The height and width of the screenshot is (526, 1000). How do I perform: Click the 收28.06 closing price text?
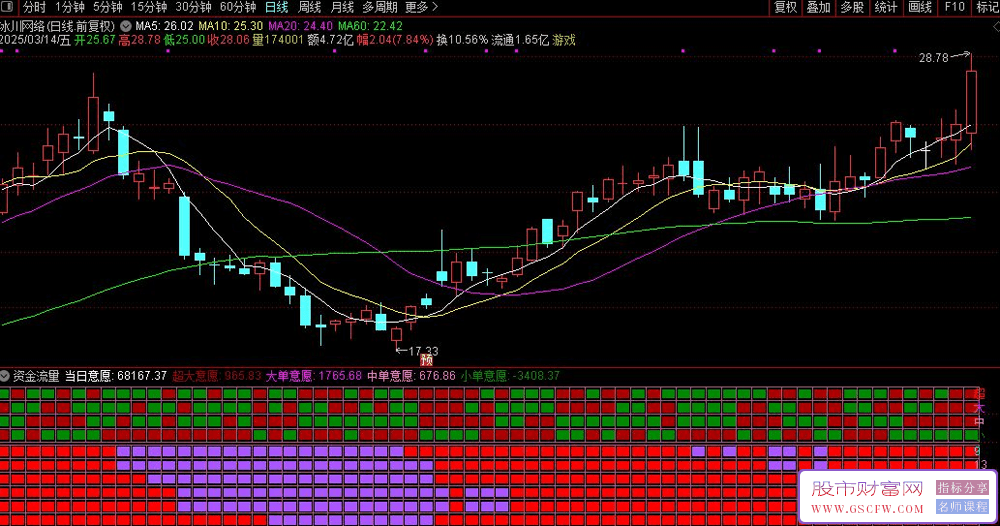click(228, 40)
